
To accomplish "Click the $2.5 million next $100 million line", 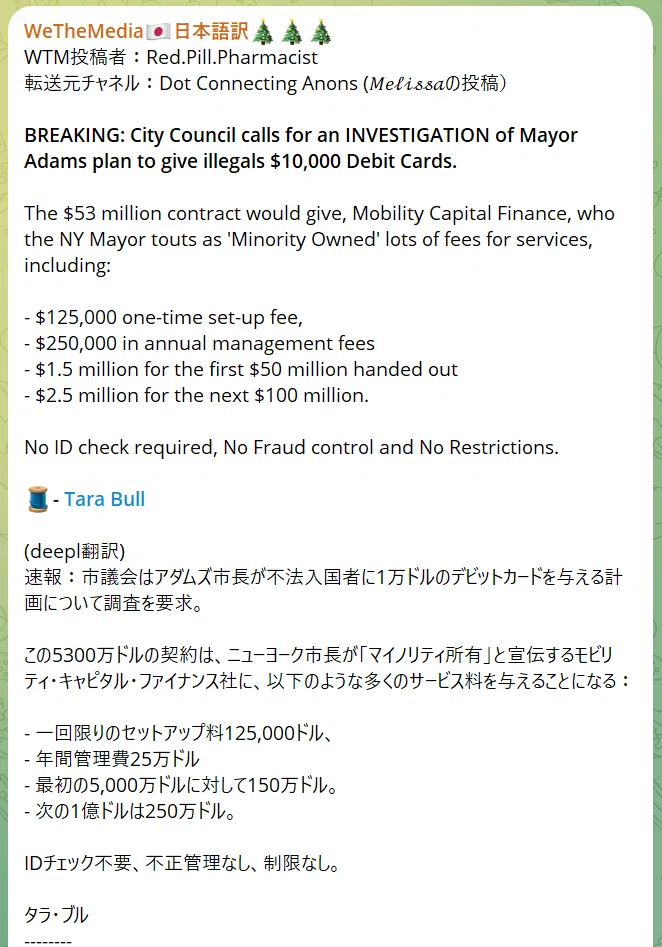I will click(x=196, y=396).
